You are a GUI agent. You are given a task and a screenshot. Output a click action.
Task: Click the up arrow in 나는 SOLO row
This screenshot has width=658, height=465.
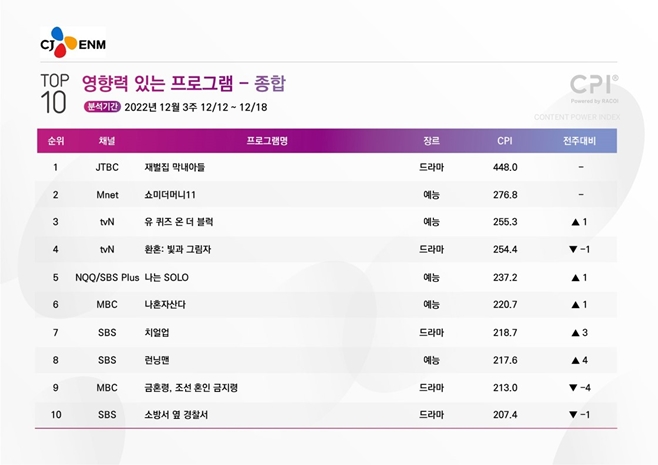pyautogui.click(x=575, y=276)
